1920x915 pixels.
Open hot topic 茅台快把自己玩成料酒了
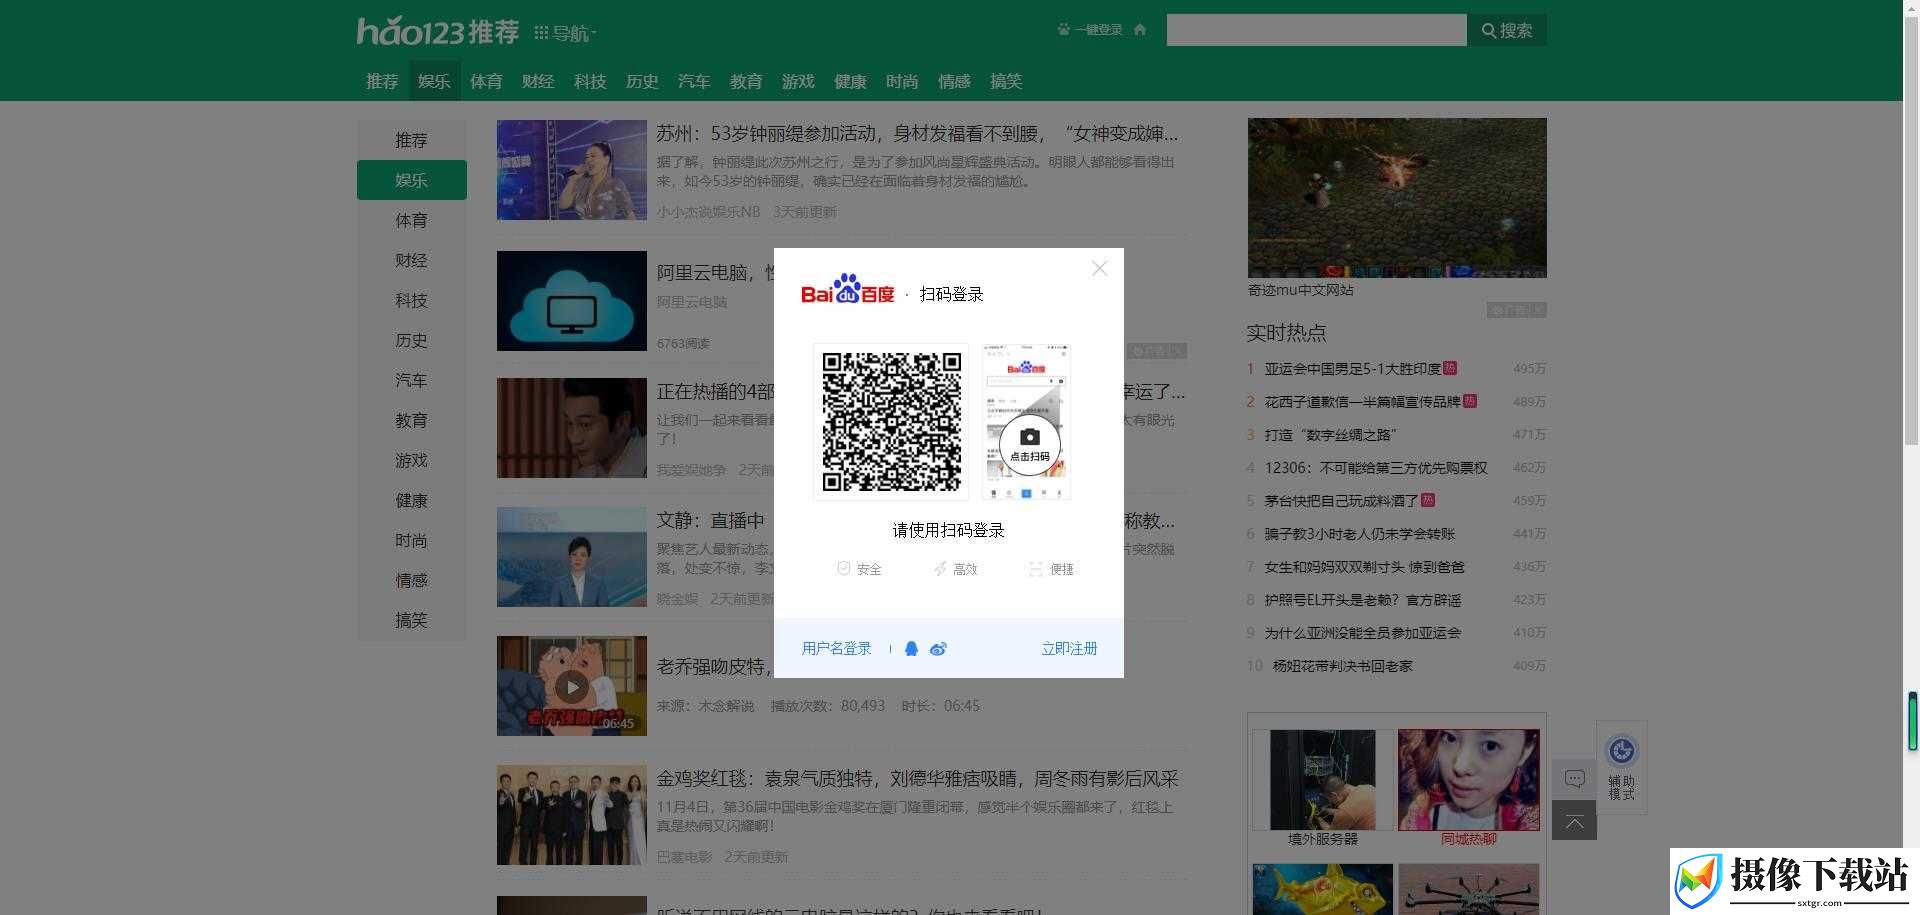coord(1341,501)
